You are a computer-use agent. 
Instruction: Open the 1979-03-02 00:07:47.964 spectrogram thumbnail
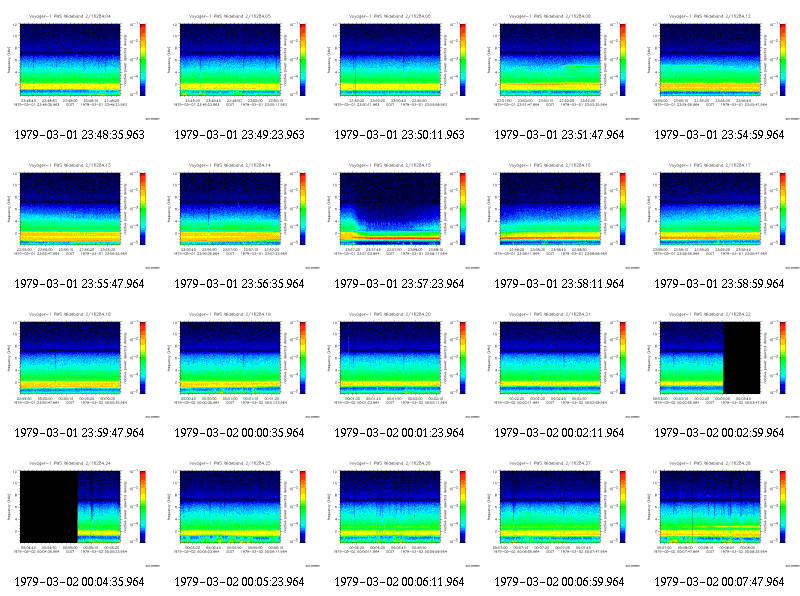coord(720,513)
